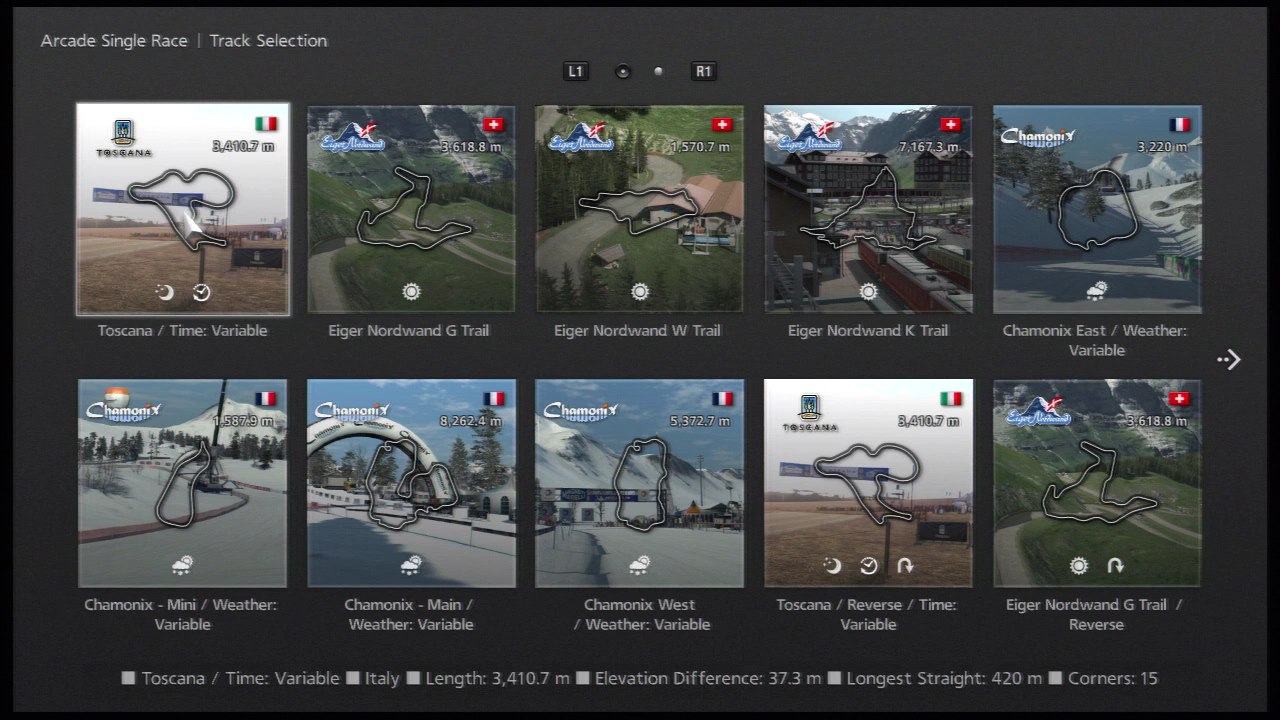The height and width of the screenshot is (720, 1280).
Task: Choose the Chamonix - Main track thumbnail
Action: [411, 483]
